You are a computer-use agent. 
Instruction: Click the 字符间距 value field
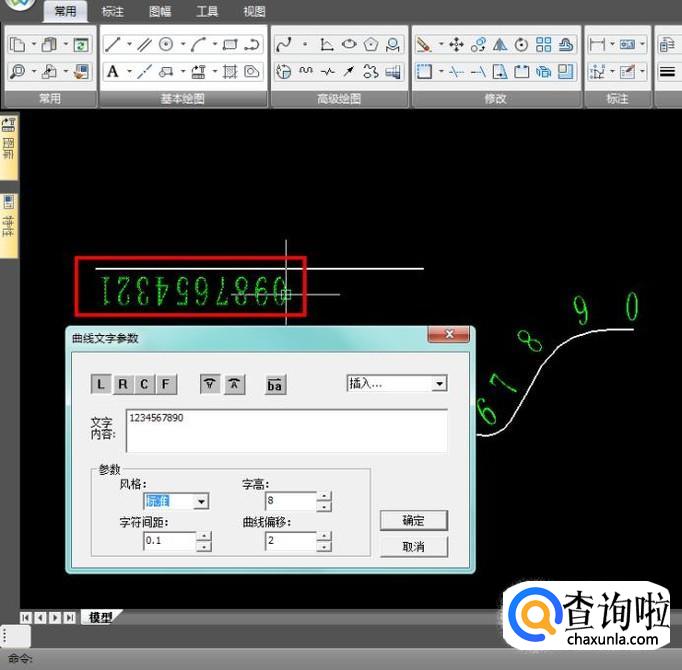(x=170, y=541)
